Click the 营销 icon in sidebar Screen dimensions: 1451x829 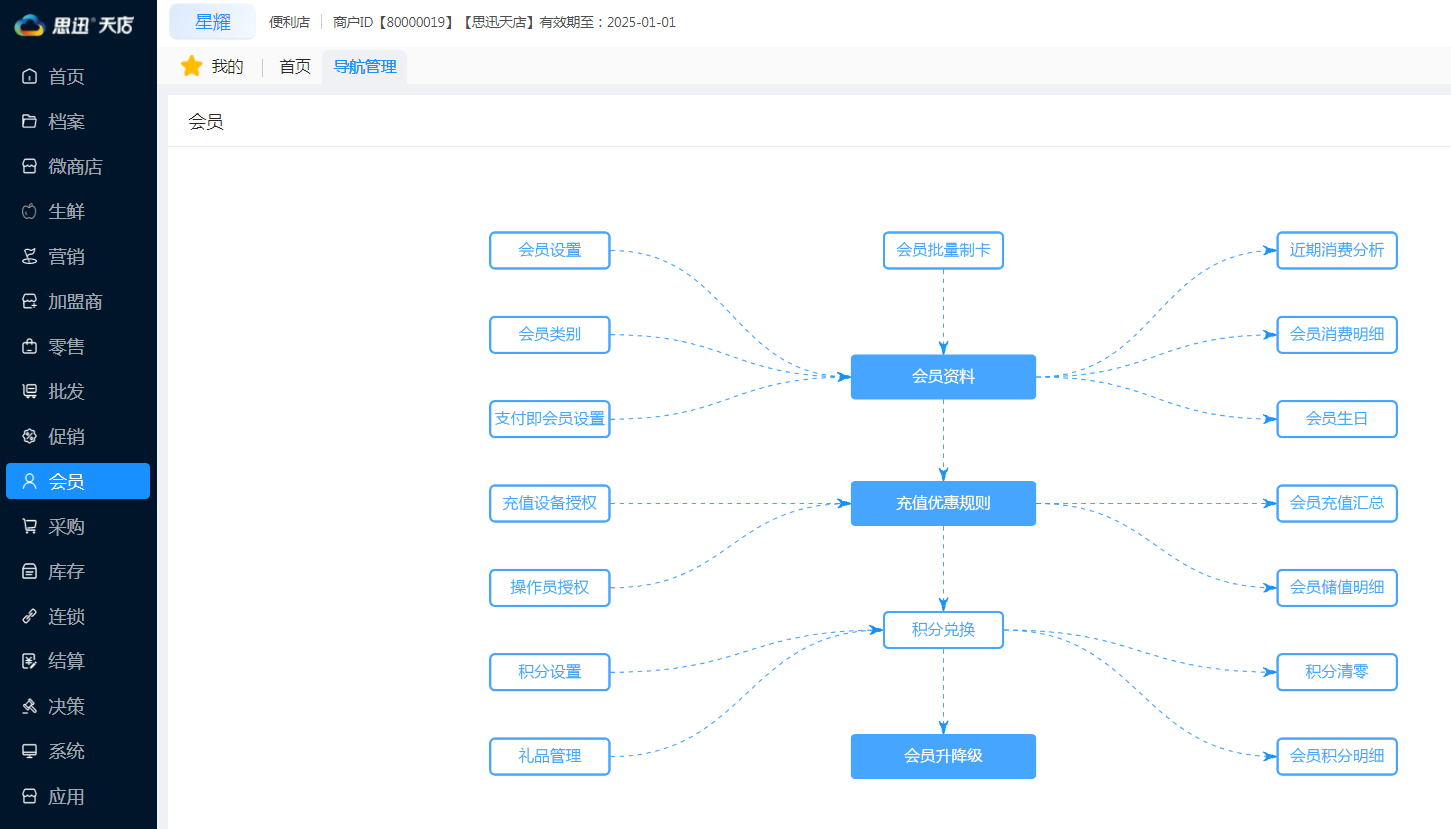tap(29, 257)
